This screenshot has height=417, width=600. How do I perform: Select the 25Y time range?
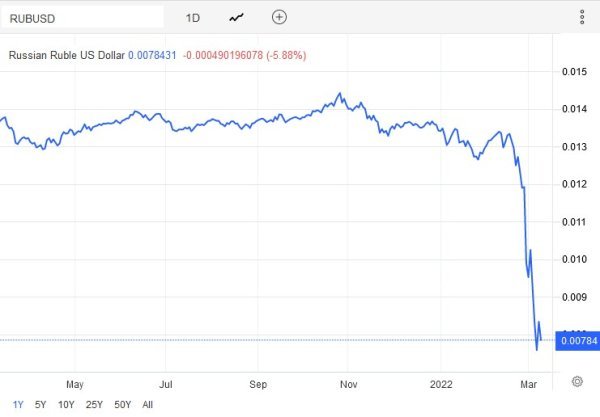coord(94,404)
